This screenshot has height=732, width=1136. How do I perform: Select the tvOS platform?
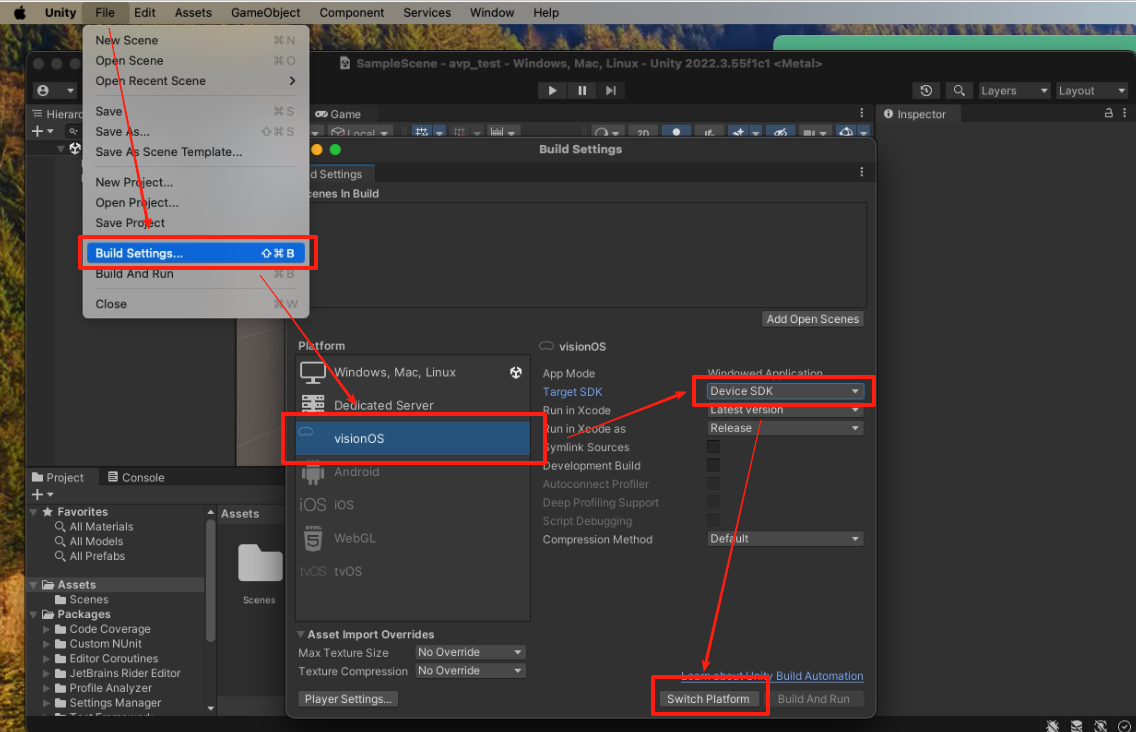pyautogui.click(x=413, y=571)
